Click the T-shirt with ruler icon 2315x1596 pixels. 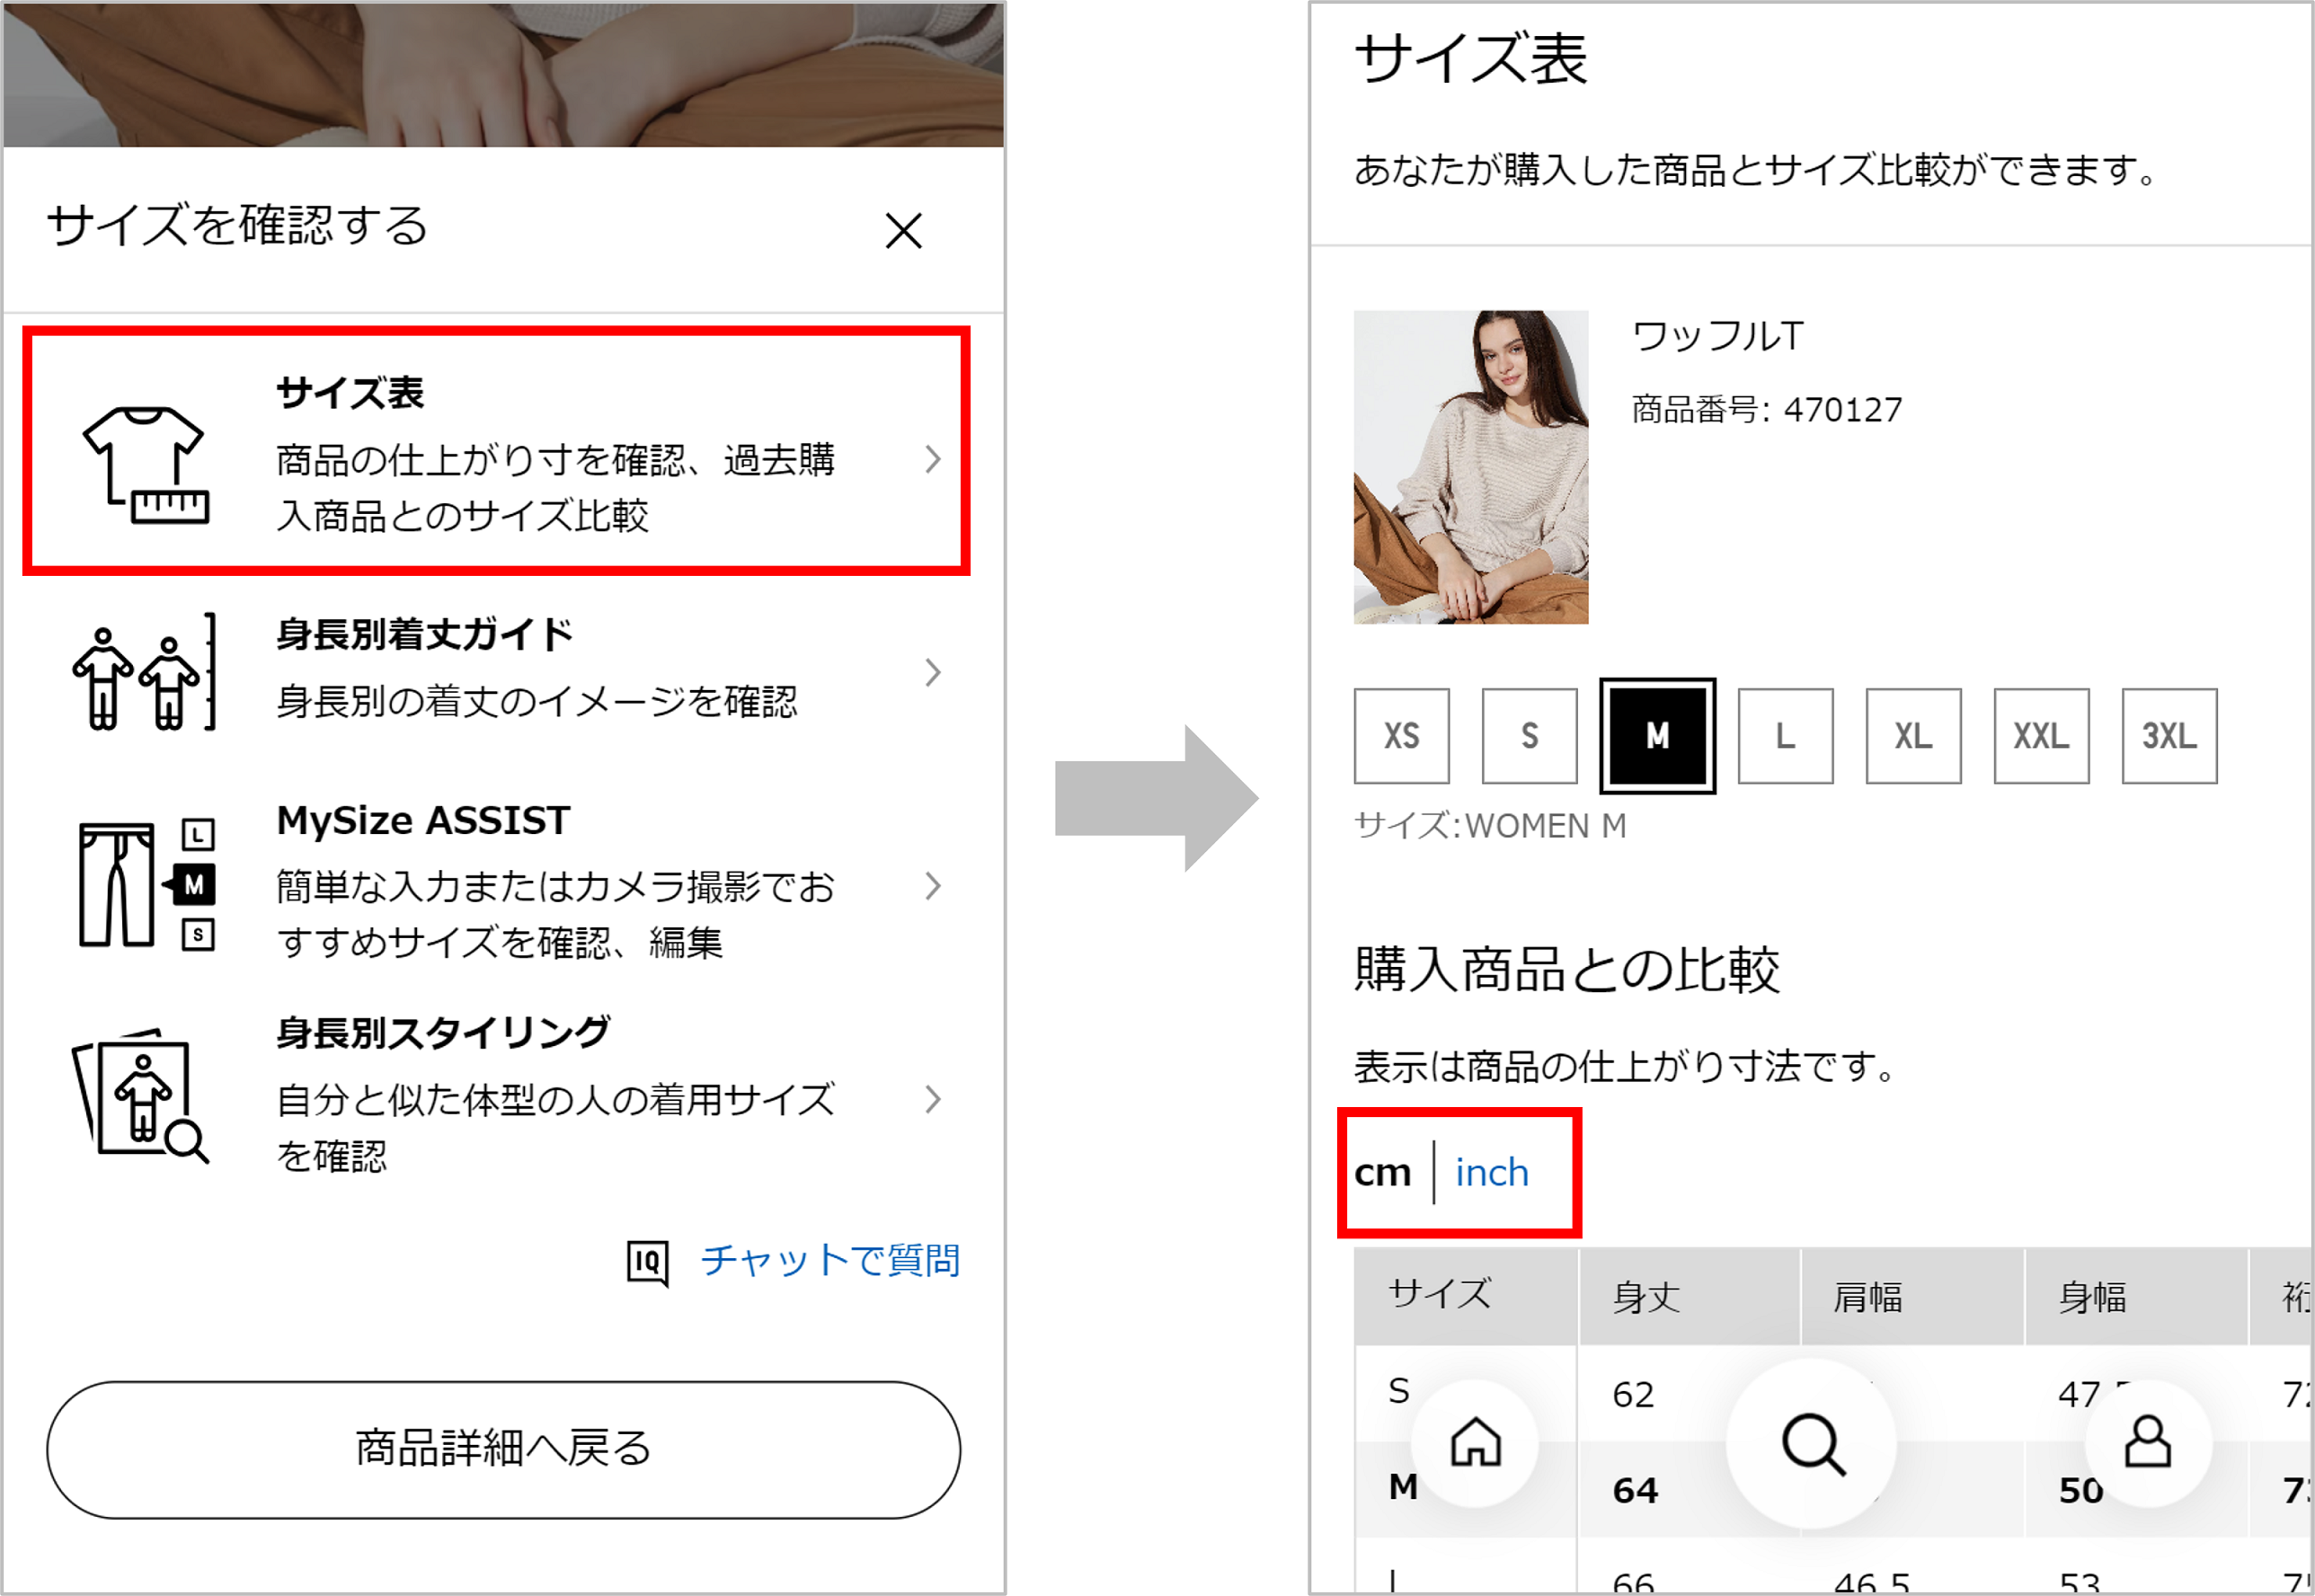click(x=146, y=464)
